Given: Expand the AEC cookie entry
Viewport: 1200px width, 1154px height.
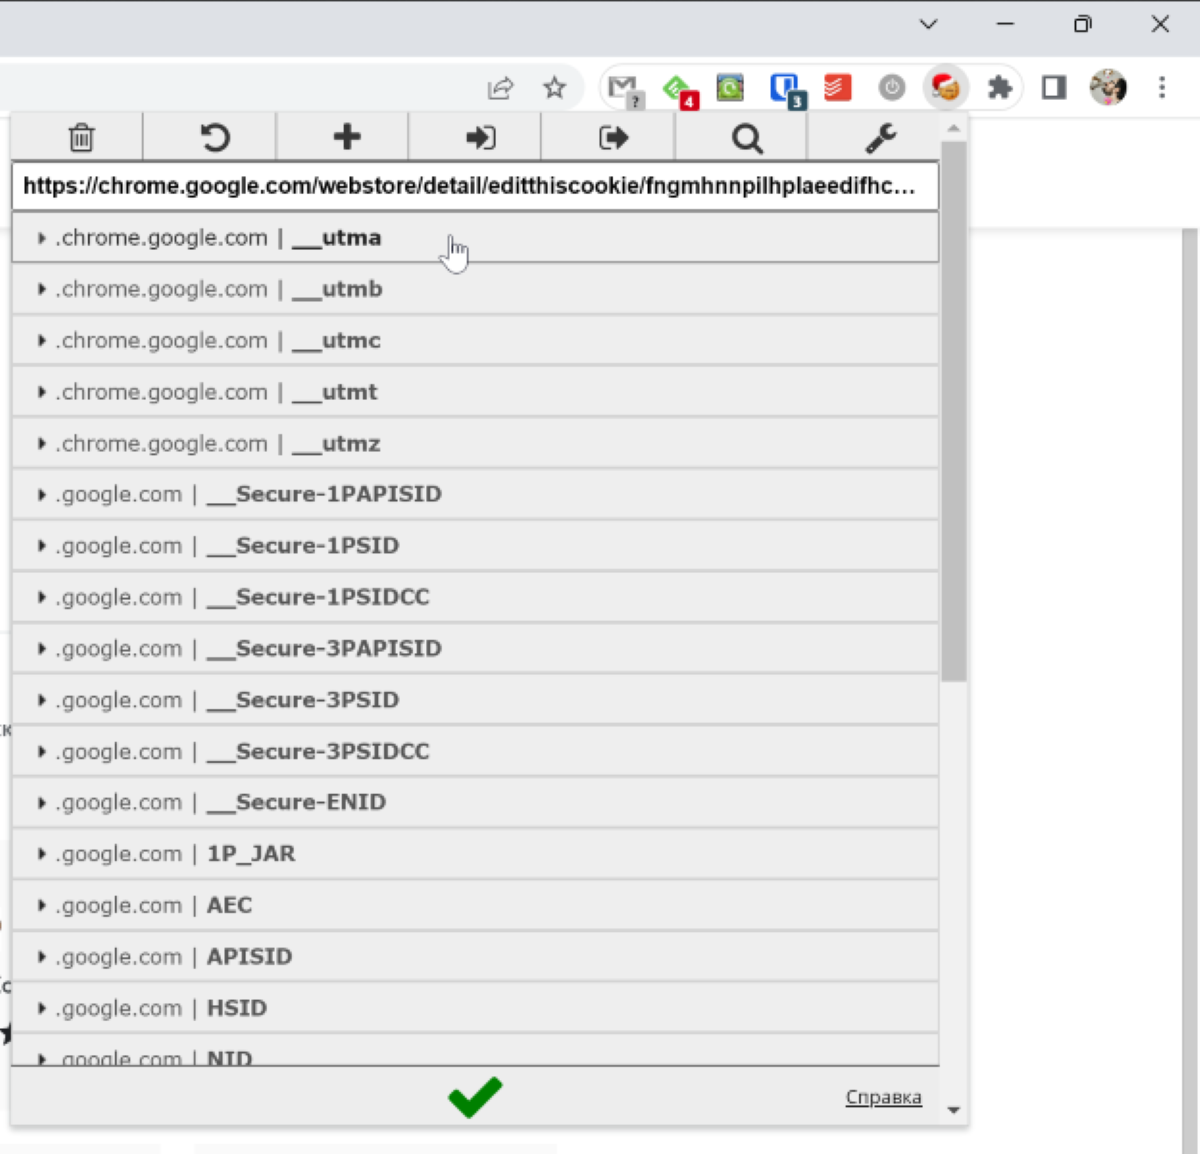Looking at the screenshot, I should 475,905.
